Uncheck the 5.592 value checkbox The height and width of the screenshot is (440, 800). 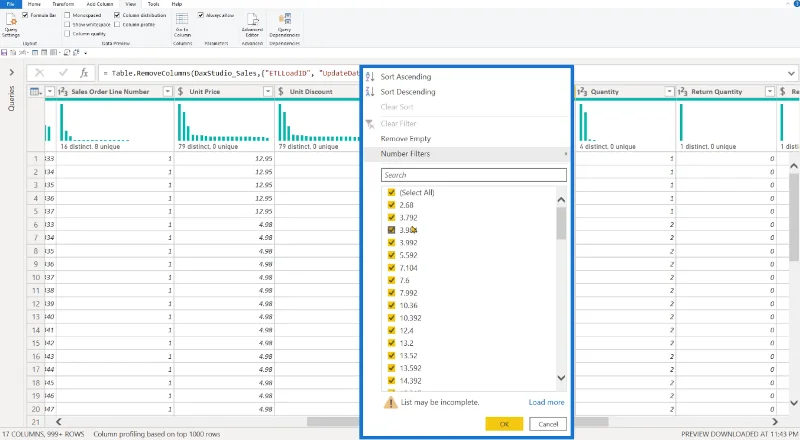391,255
